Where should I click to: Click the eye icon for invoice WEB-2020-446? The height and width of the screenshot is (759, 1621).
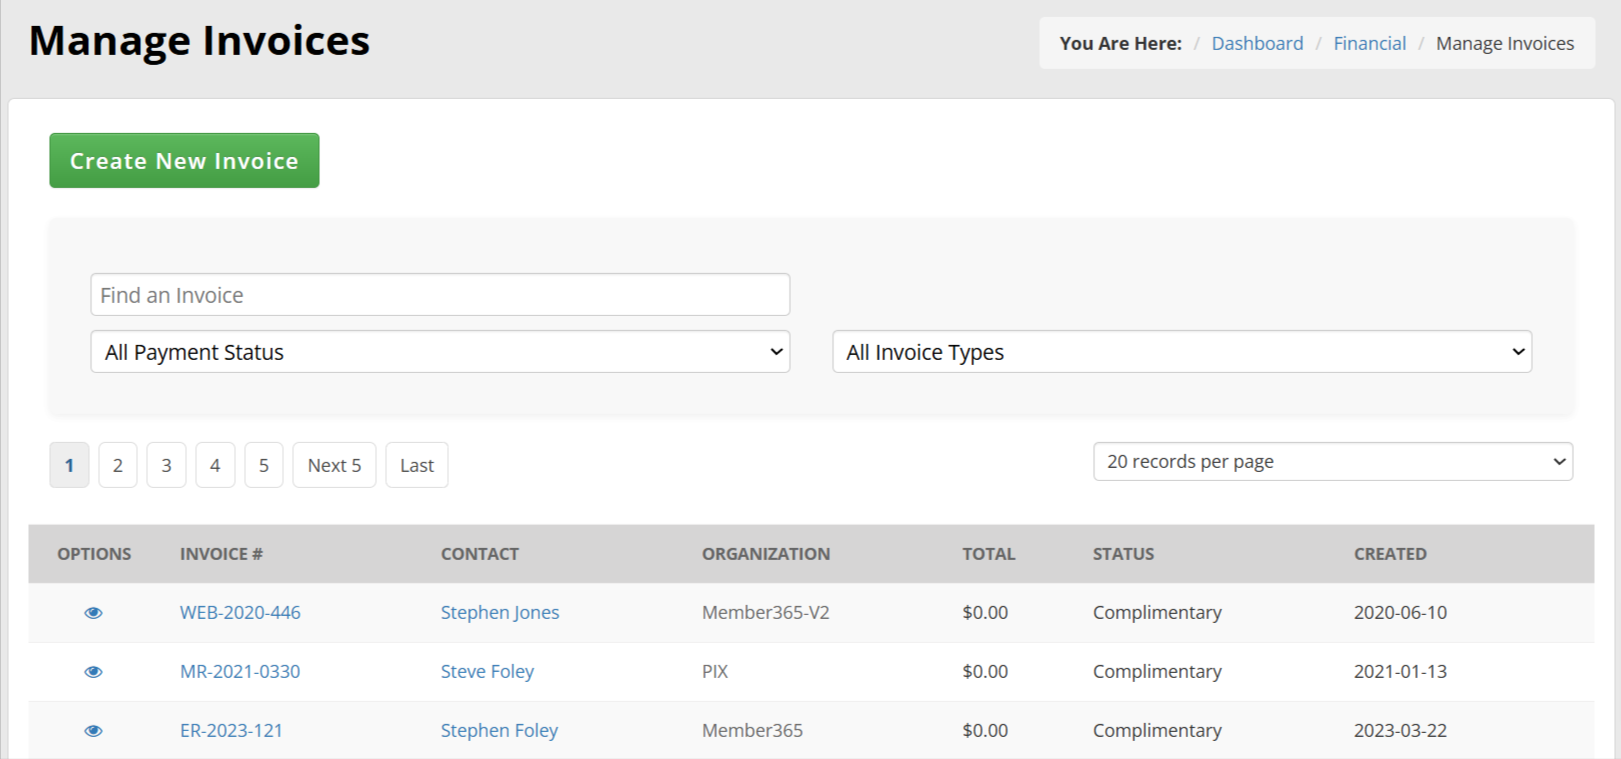pyautogui.click(x=93, y=613)
